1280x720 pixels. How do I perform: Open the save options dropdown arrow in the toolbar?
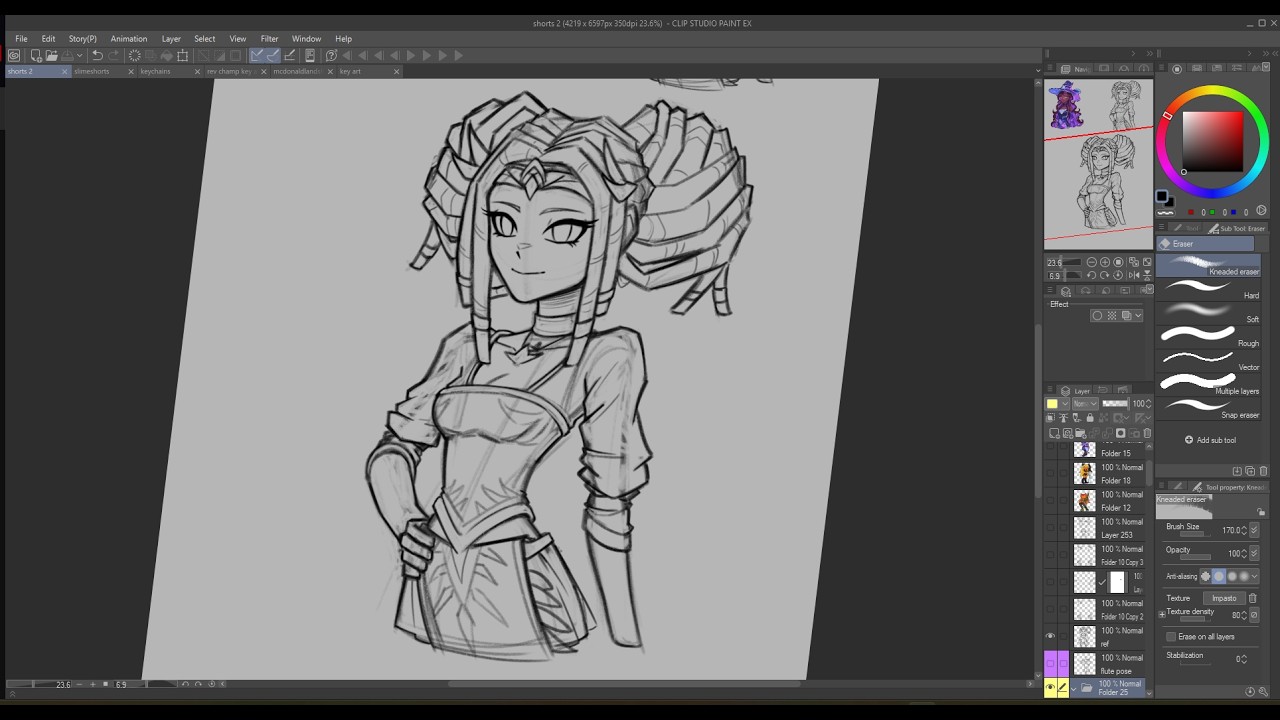[79, 55]
